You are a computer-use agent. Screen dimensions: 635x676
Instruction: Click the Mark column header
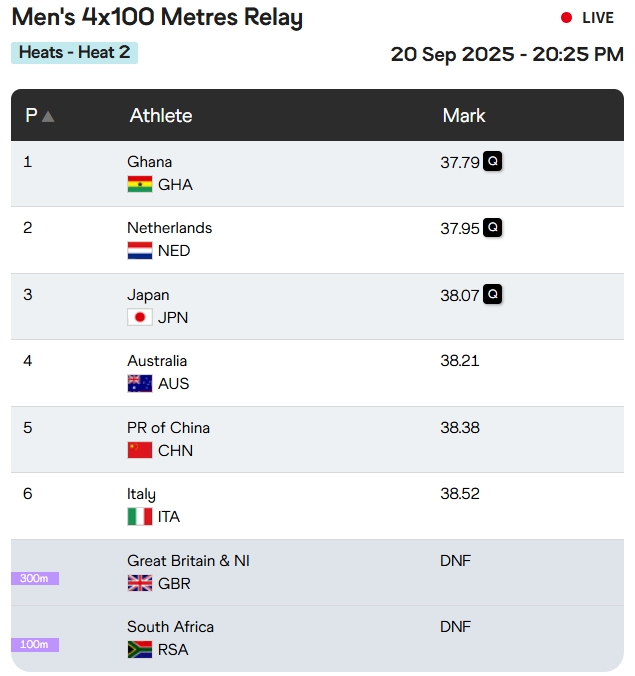pos(464,116)
